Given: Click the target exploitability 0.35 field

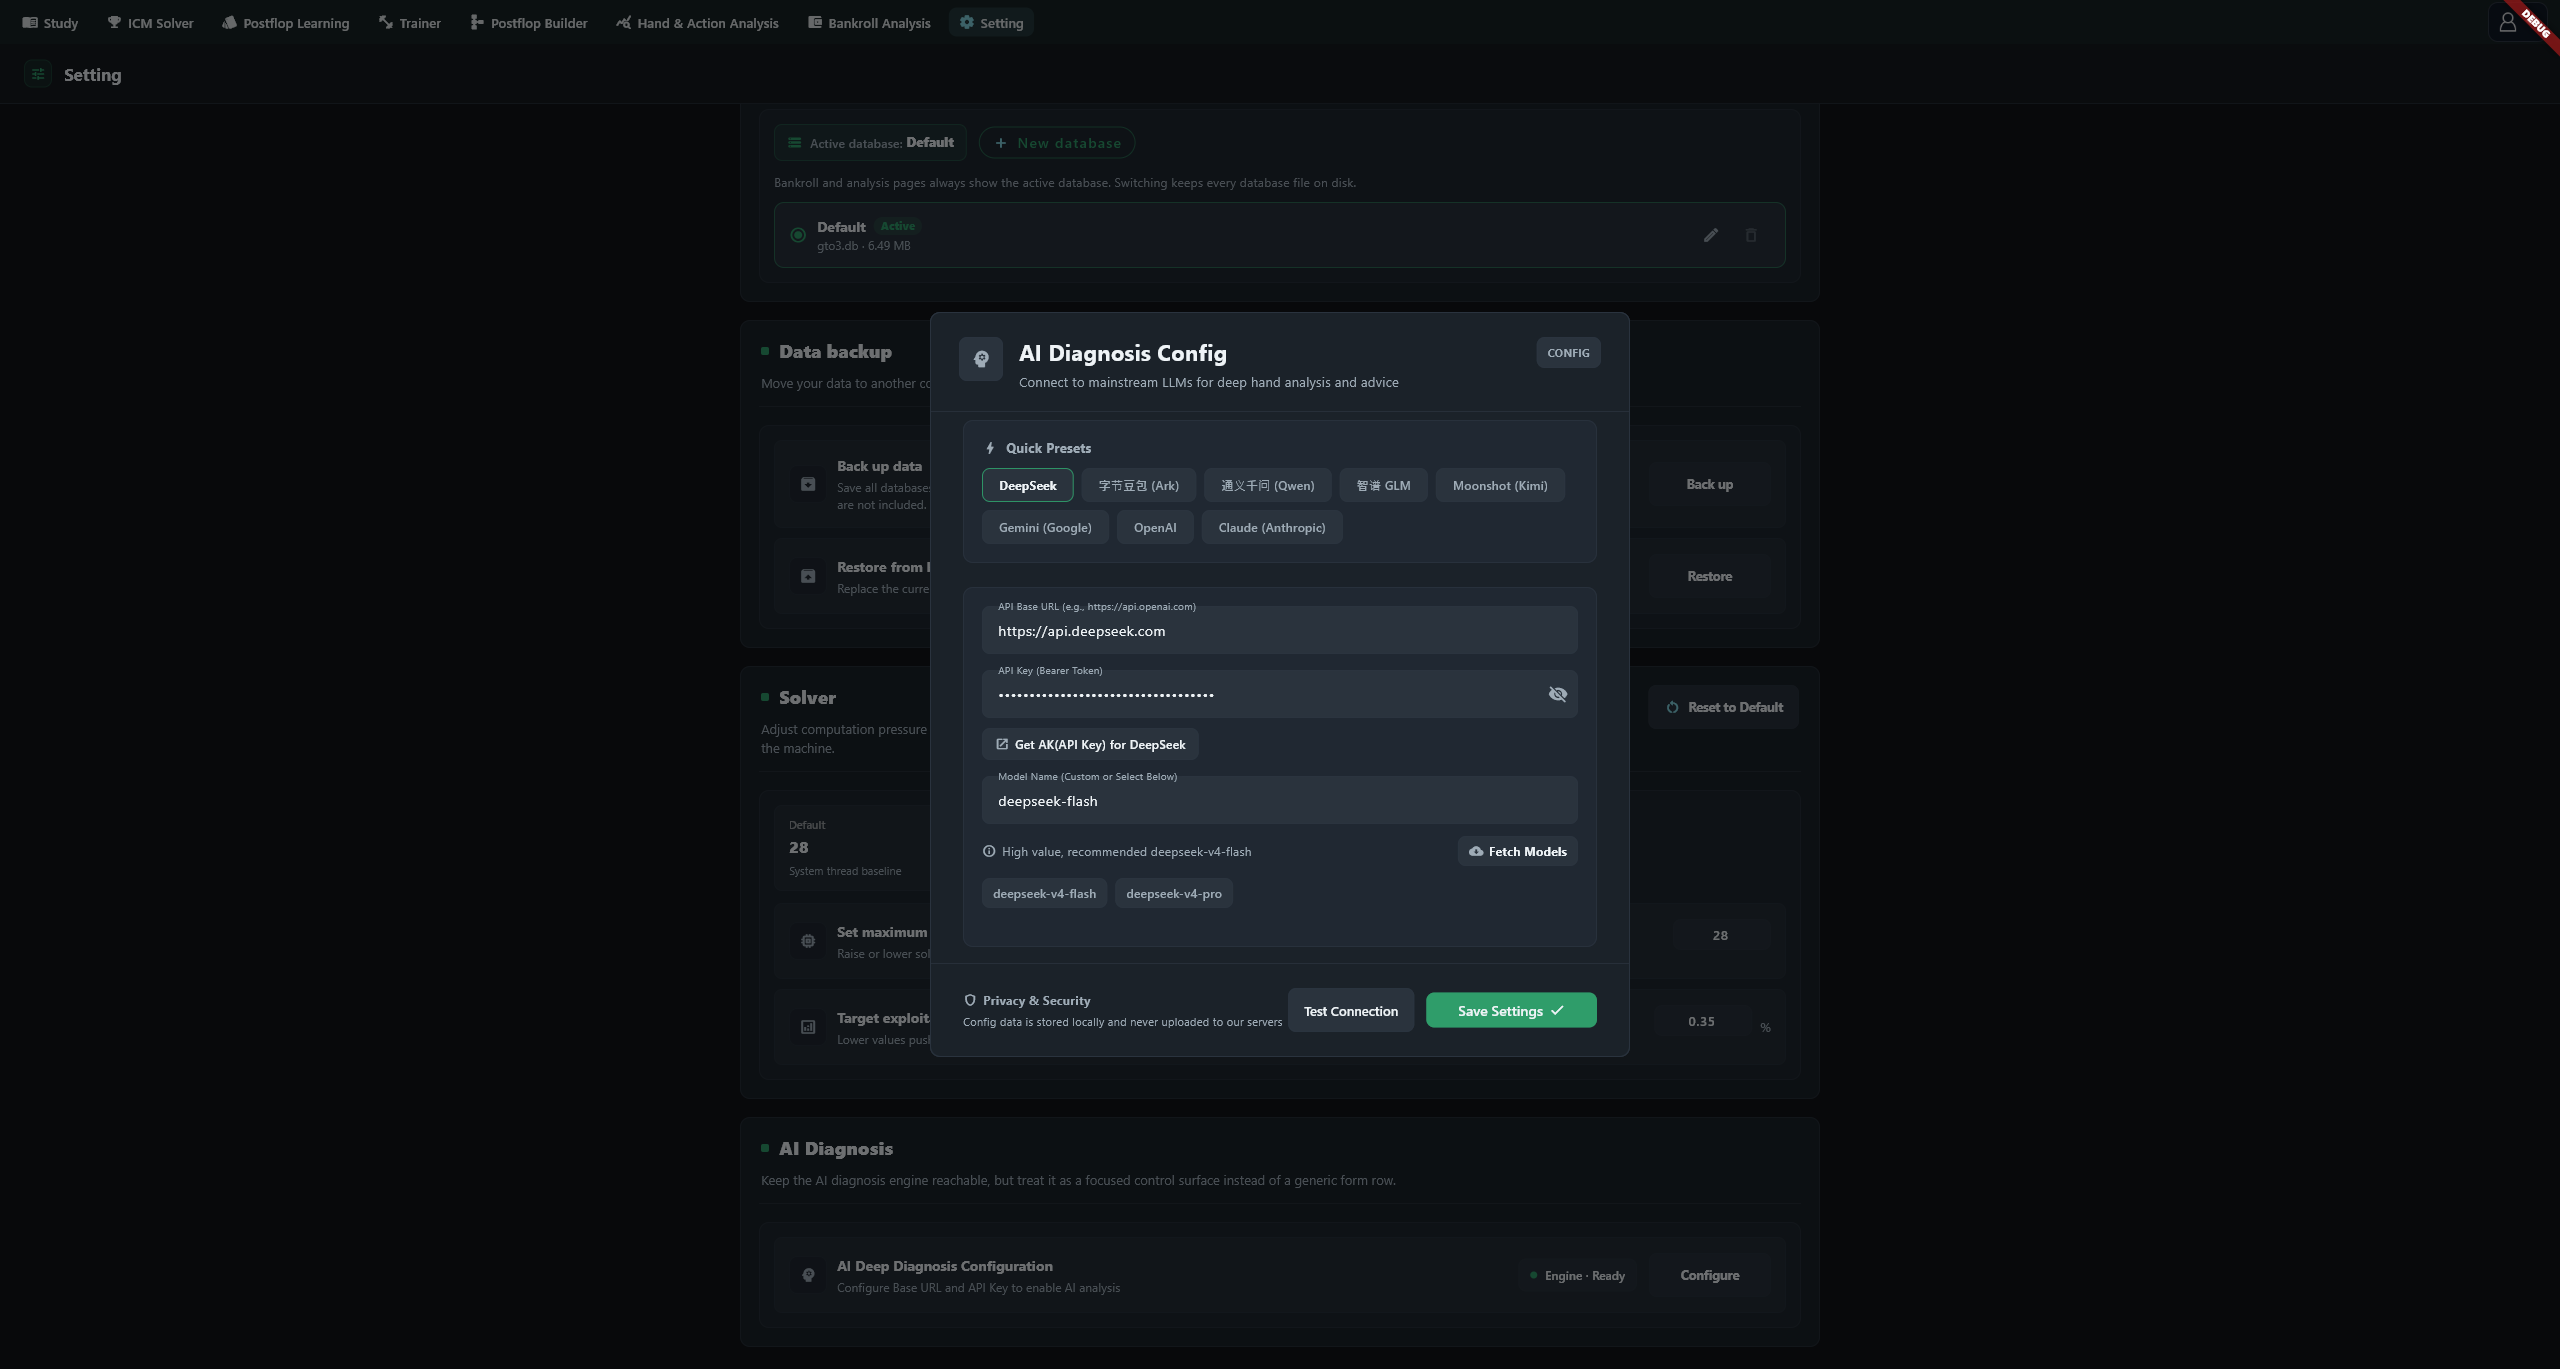Looking at the screenshot, I should 1701,1021.
